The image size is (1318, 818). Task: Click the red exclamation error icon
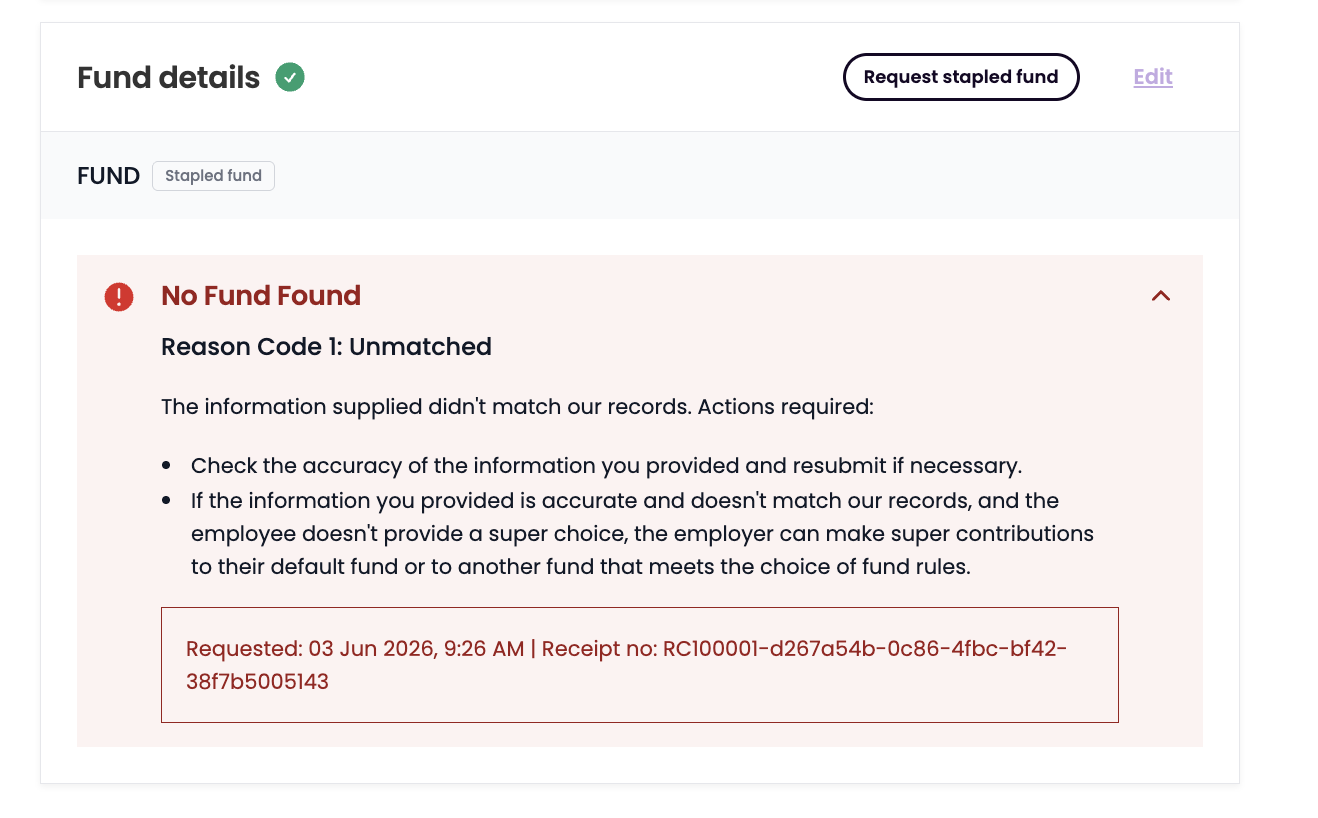(119, 297)
